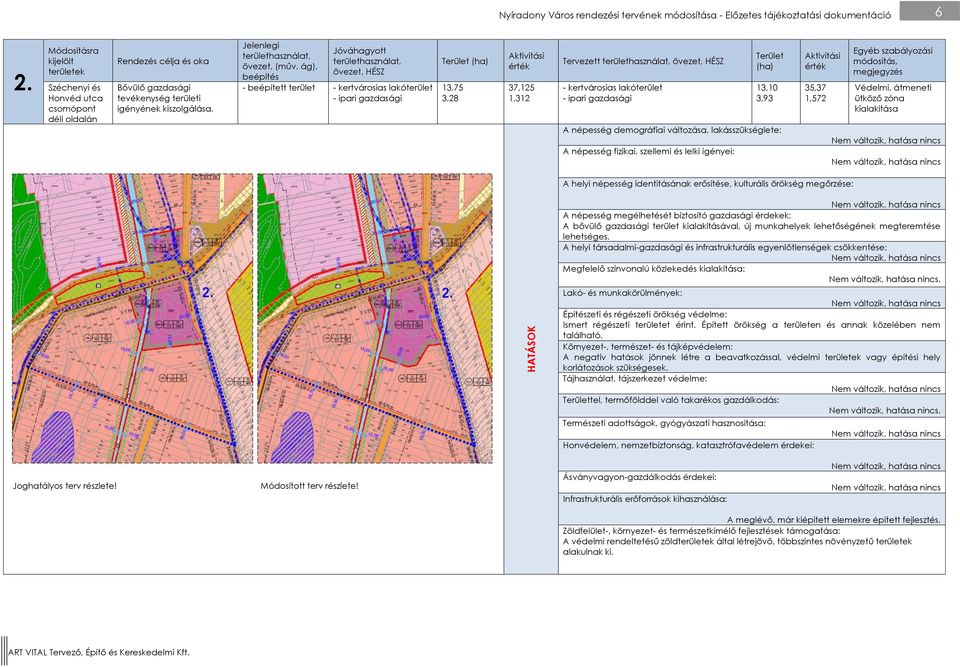Click the "Rendezés célja és oka" header
Screen dimensions: 960x667
coord(163,61)
